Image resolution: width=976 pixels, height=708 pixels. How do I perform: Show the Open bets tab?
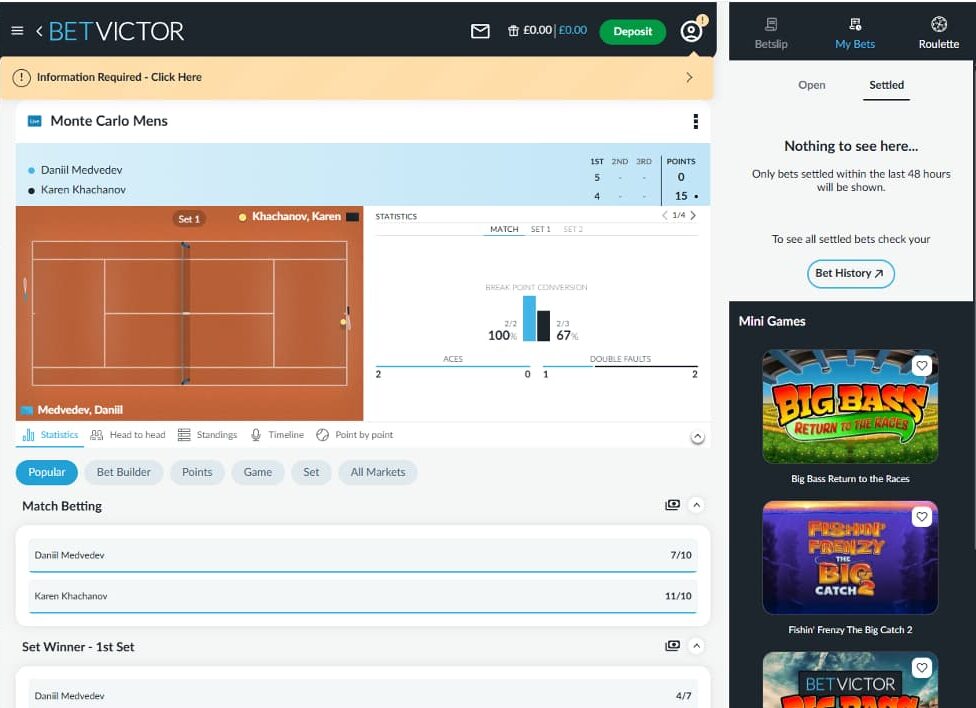[812, 85]
